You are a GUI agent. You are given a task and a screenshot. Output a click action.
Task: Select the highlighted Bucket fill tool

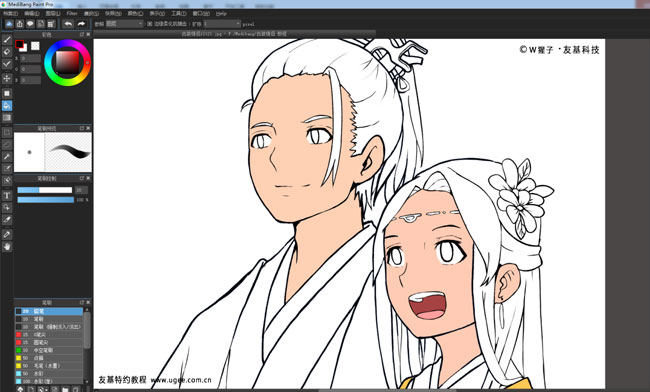(7, 106)
